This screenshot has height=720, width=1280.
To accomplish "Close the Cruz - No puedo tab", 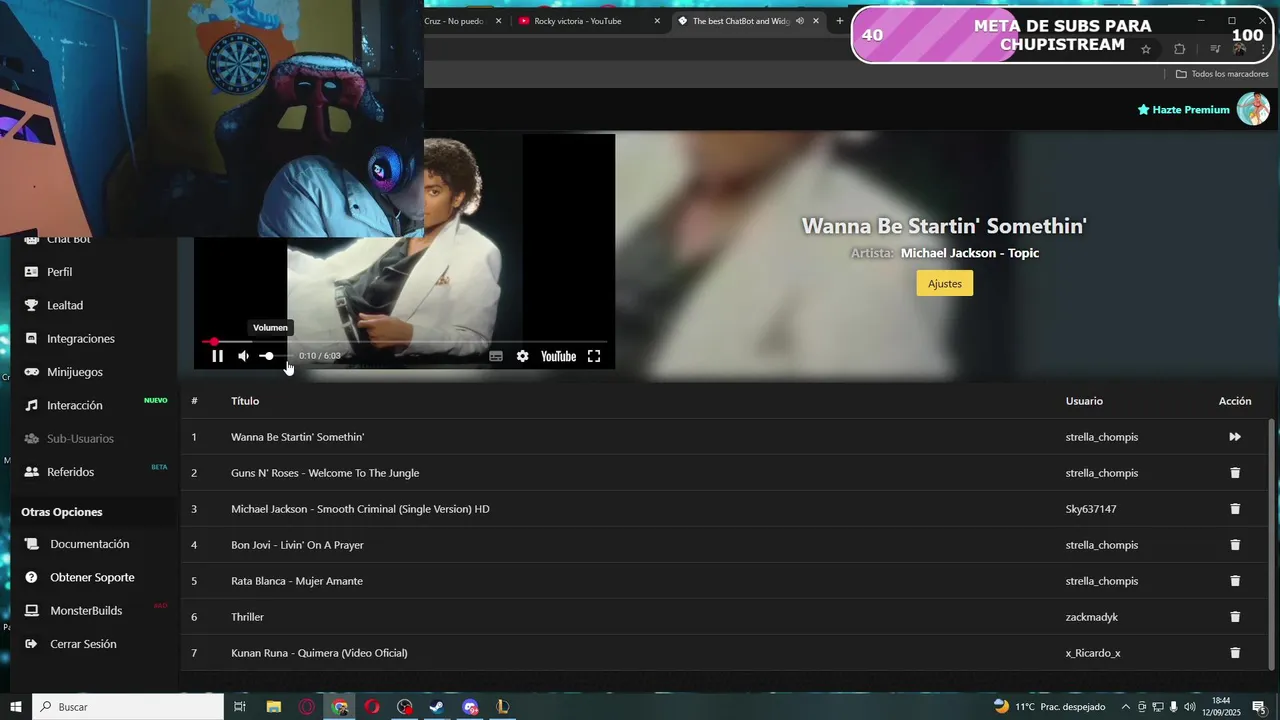I will 498,21.
